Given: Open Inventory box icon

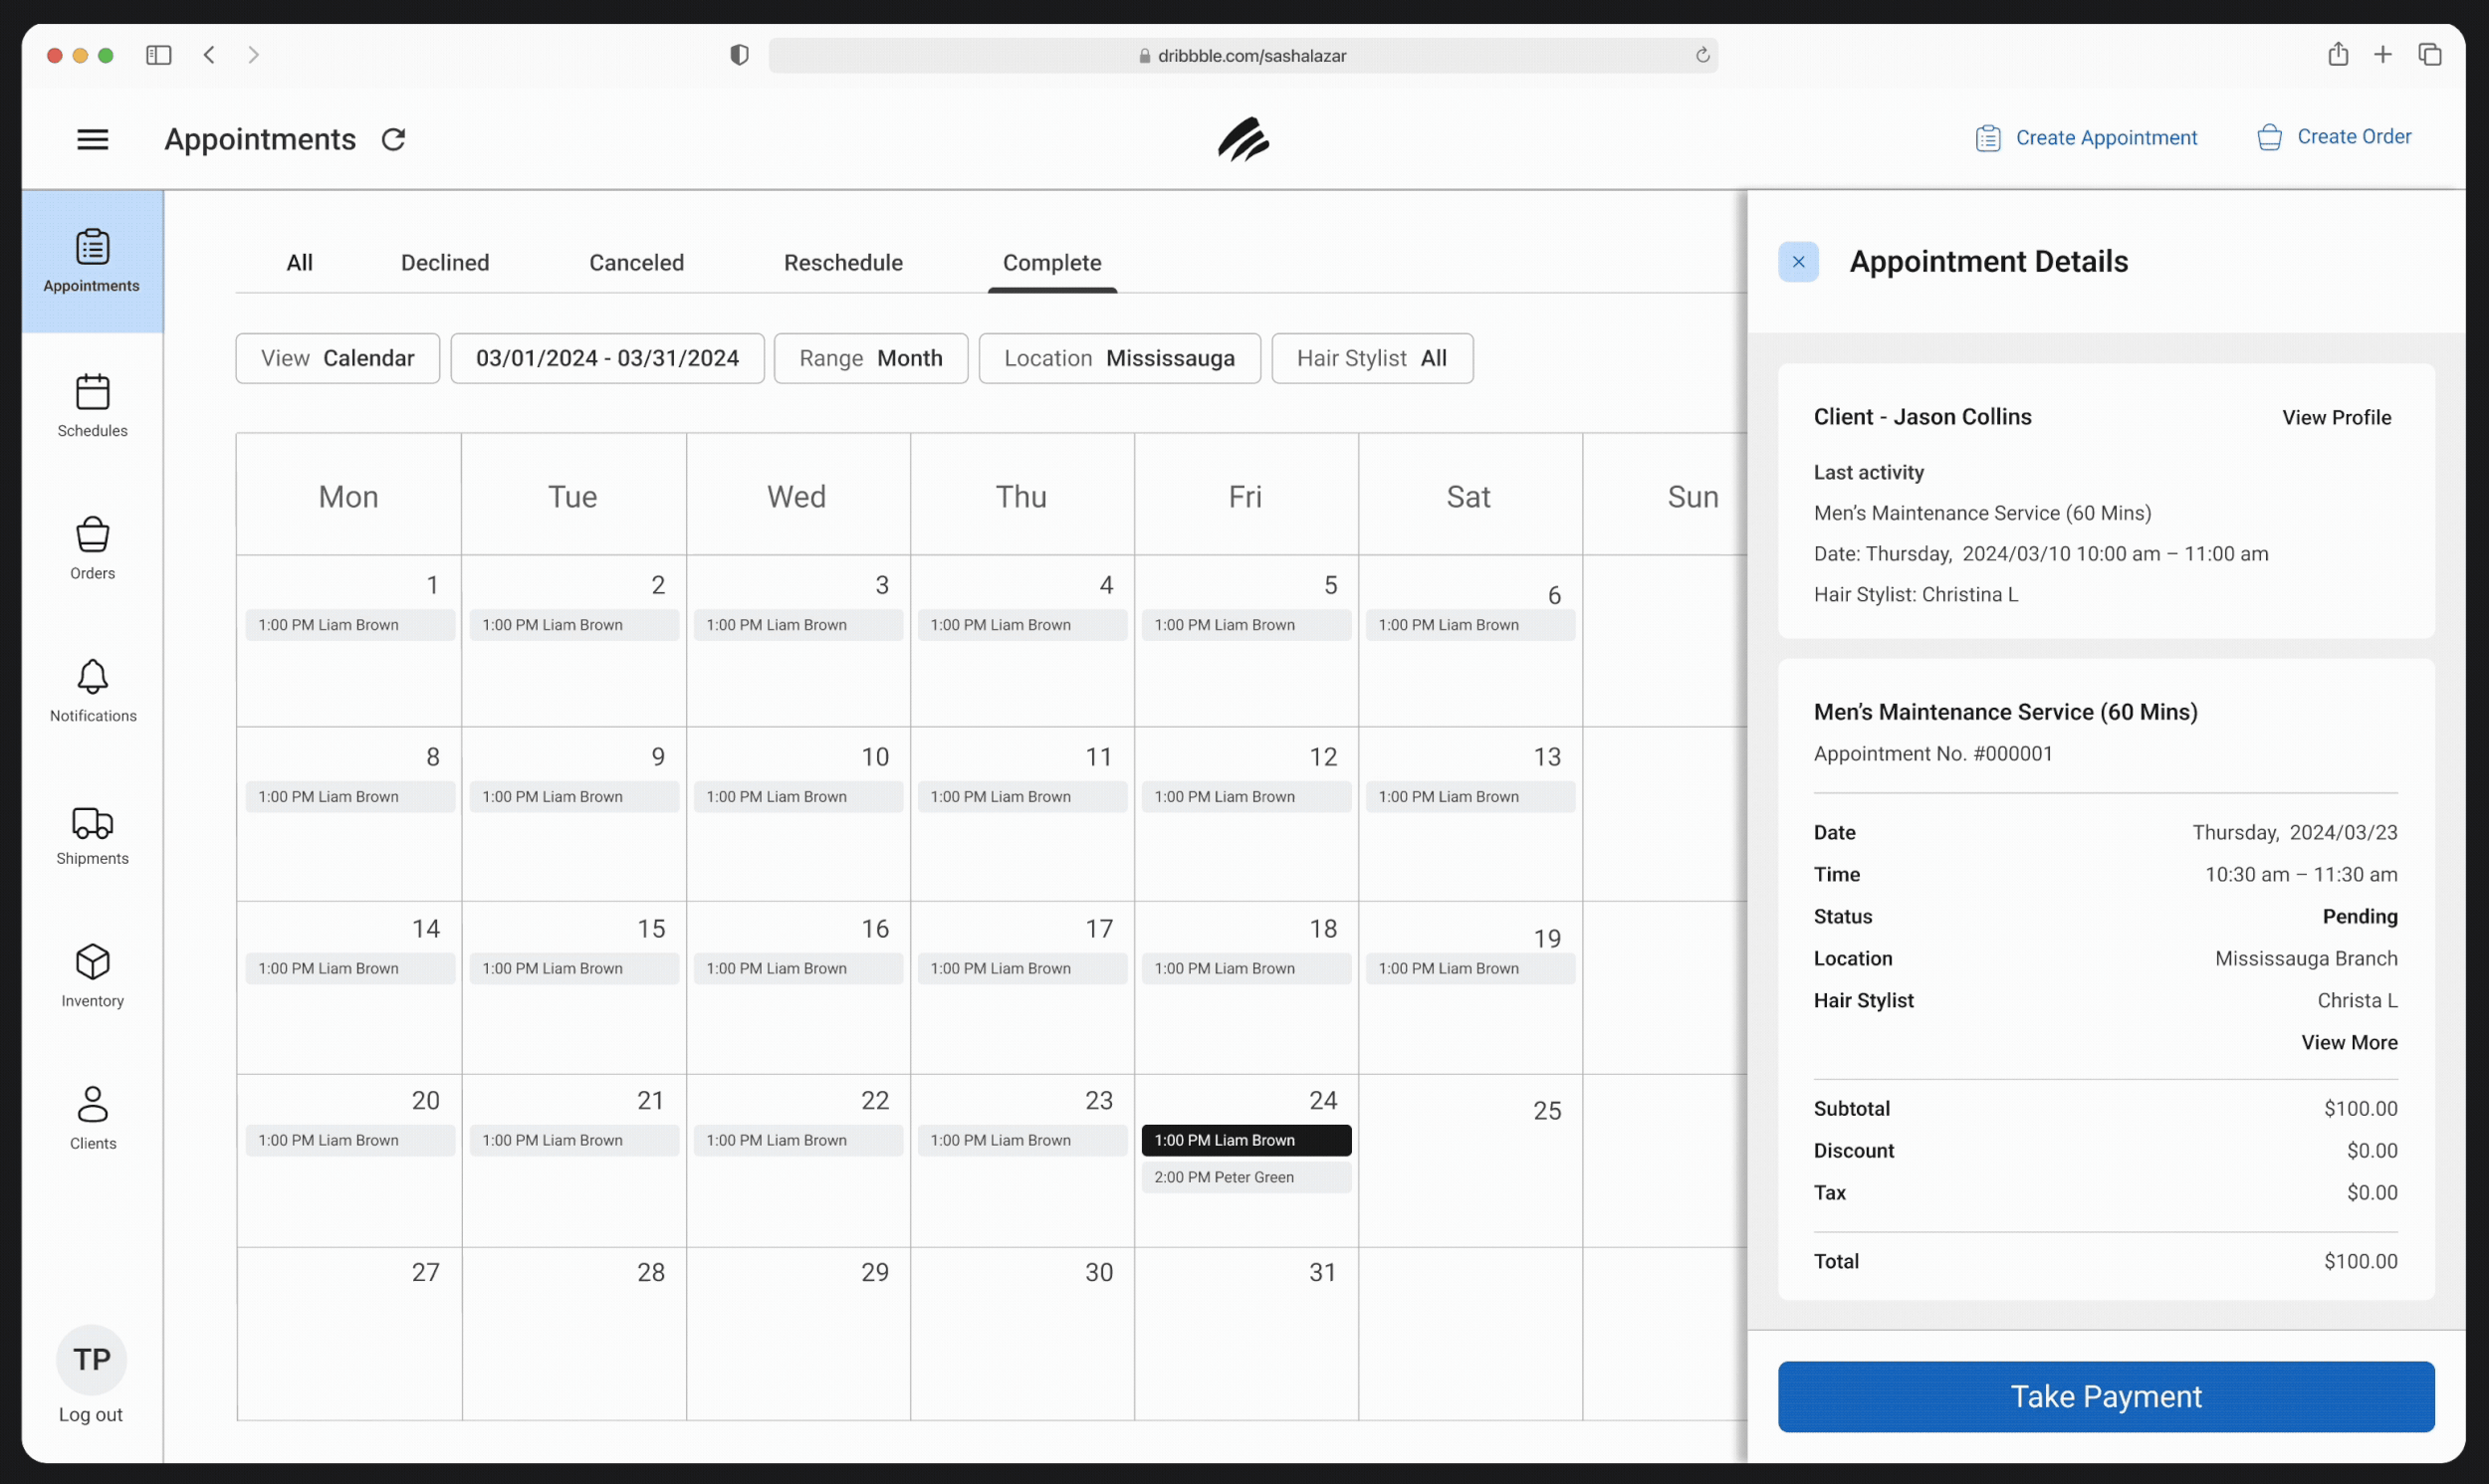Looking at the screenshot, I should pos(92,963).
